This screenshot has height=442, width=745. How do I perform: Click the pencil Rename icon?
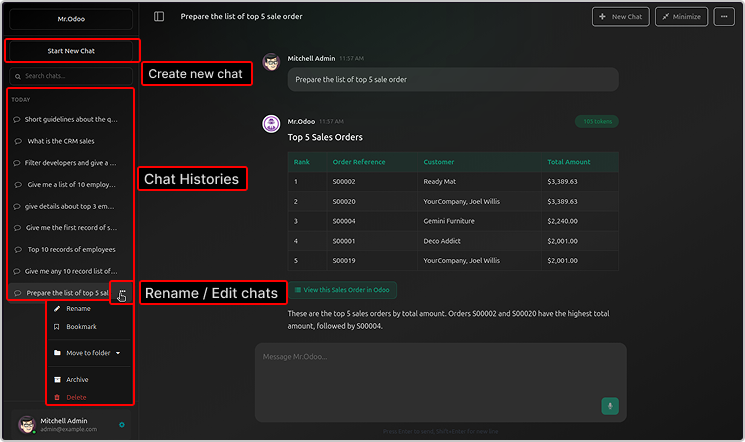pos(57,309)
